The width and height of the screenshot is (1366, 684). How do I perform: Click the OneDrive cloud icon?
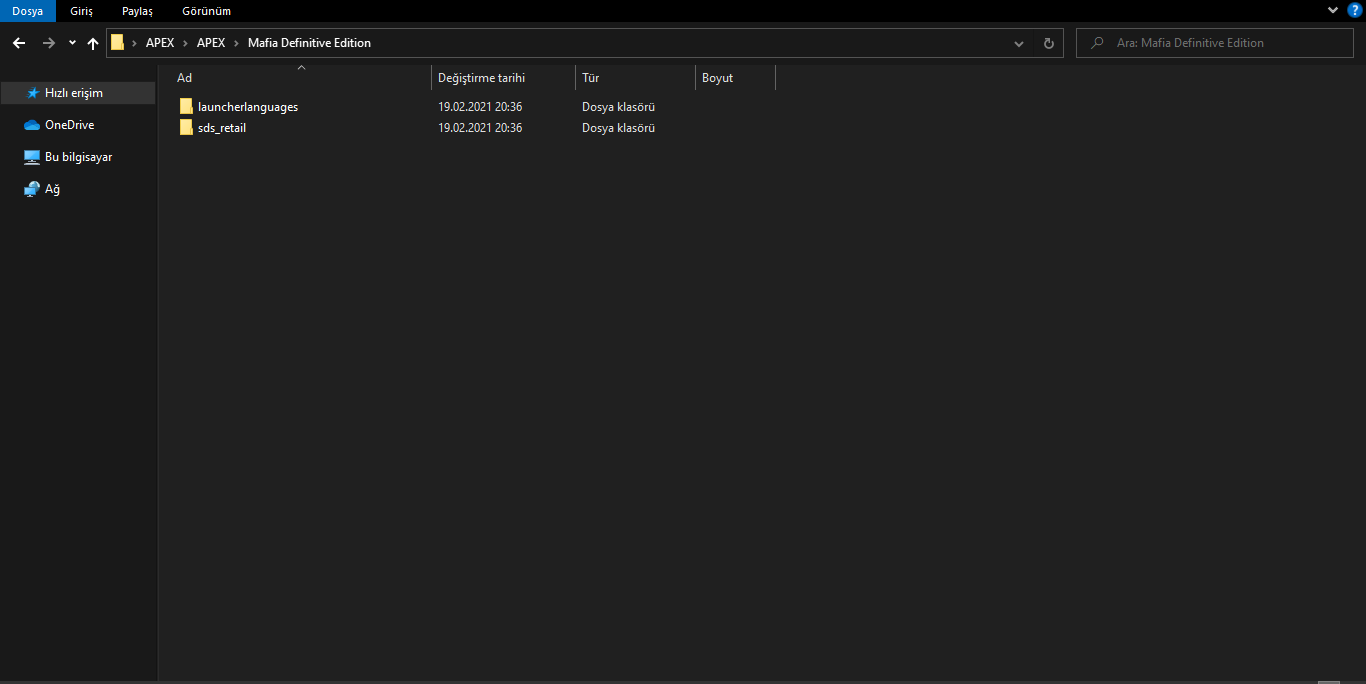pyautogui.click(x=32, y=125)
